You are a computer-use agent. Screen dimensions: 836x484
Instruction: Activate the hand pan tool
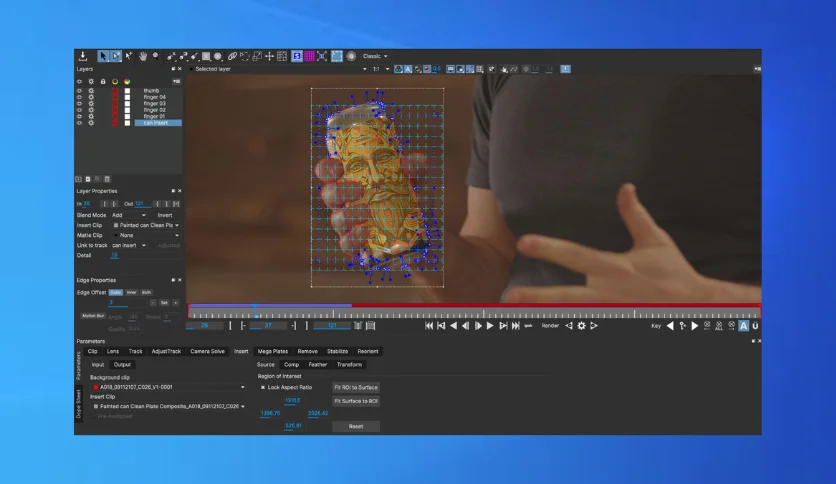pyautogui.click(x=142, y=56)
